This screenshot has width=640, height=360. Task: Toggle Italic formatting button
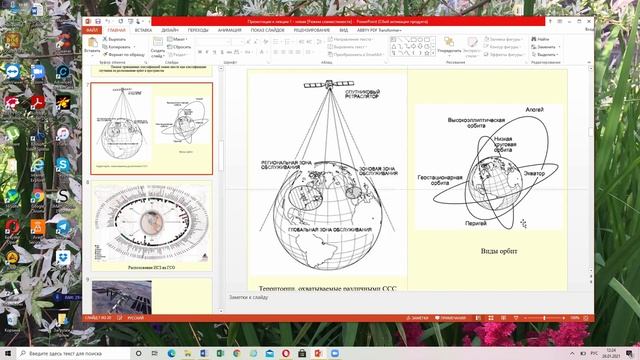[207, 52]
